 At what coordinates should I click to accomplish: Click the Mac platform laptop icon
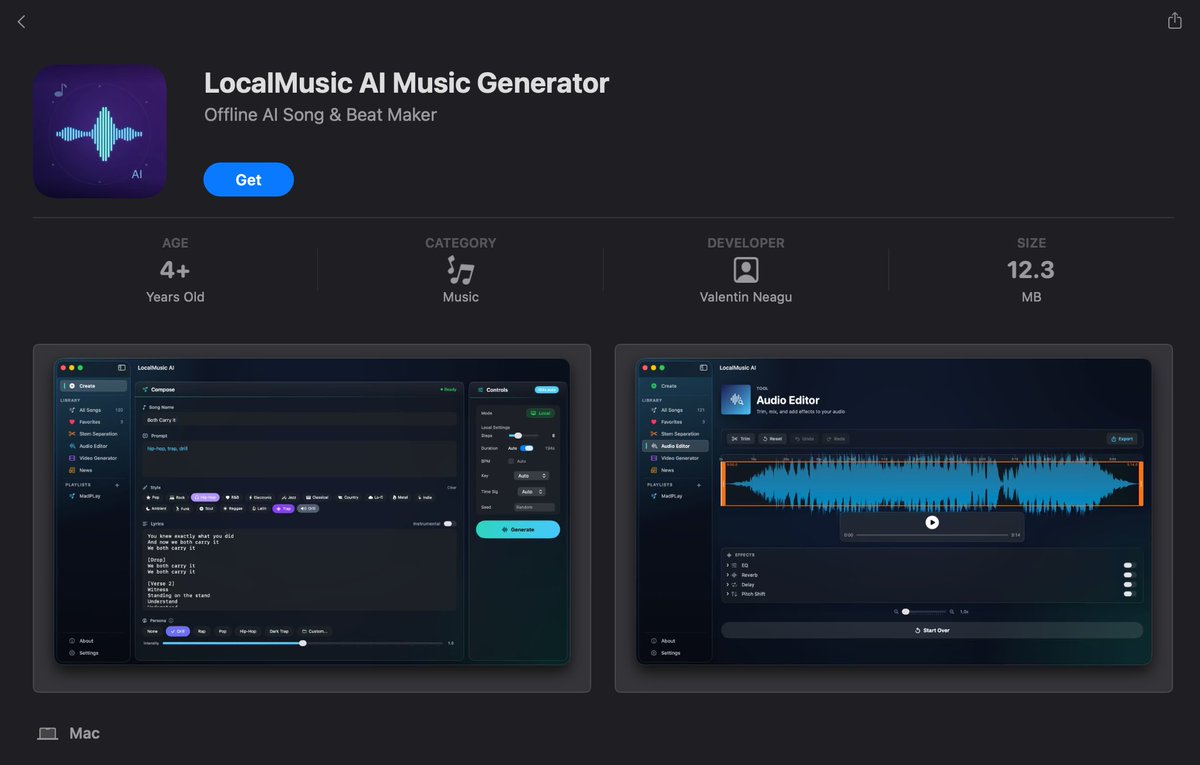click(47, 734)
